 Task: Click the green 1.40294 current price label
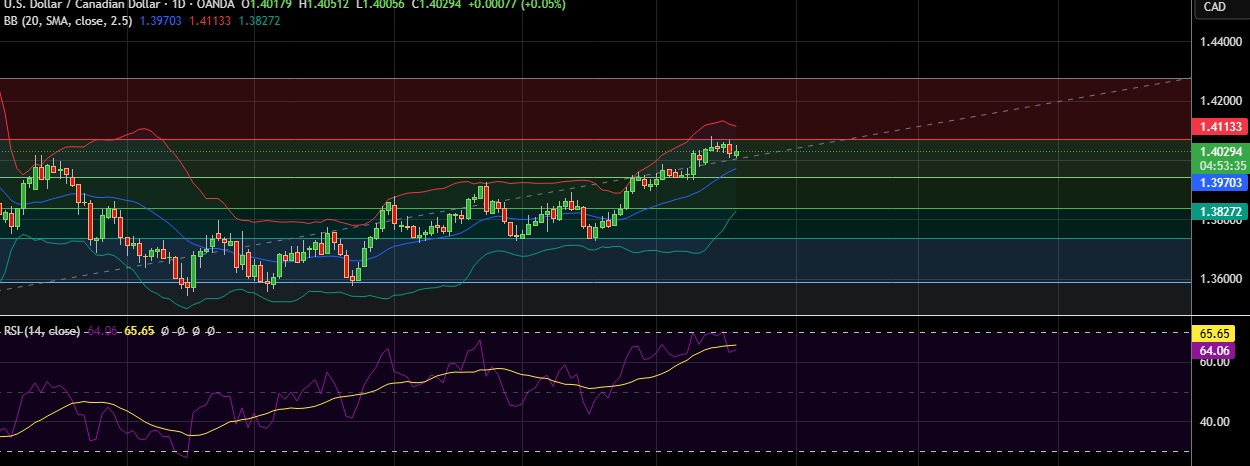1219,152
